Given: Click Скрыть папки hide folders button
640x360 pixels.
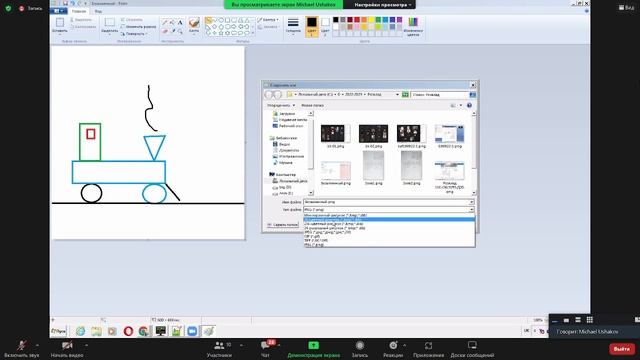Looking at the screenshot, I should (282, 225).
